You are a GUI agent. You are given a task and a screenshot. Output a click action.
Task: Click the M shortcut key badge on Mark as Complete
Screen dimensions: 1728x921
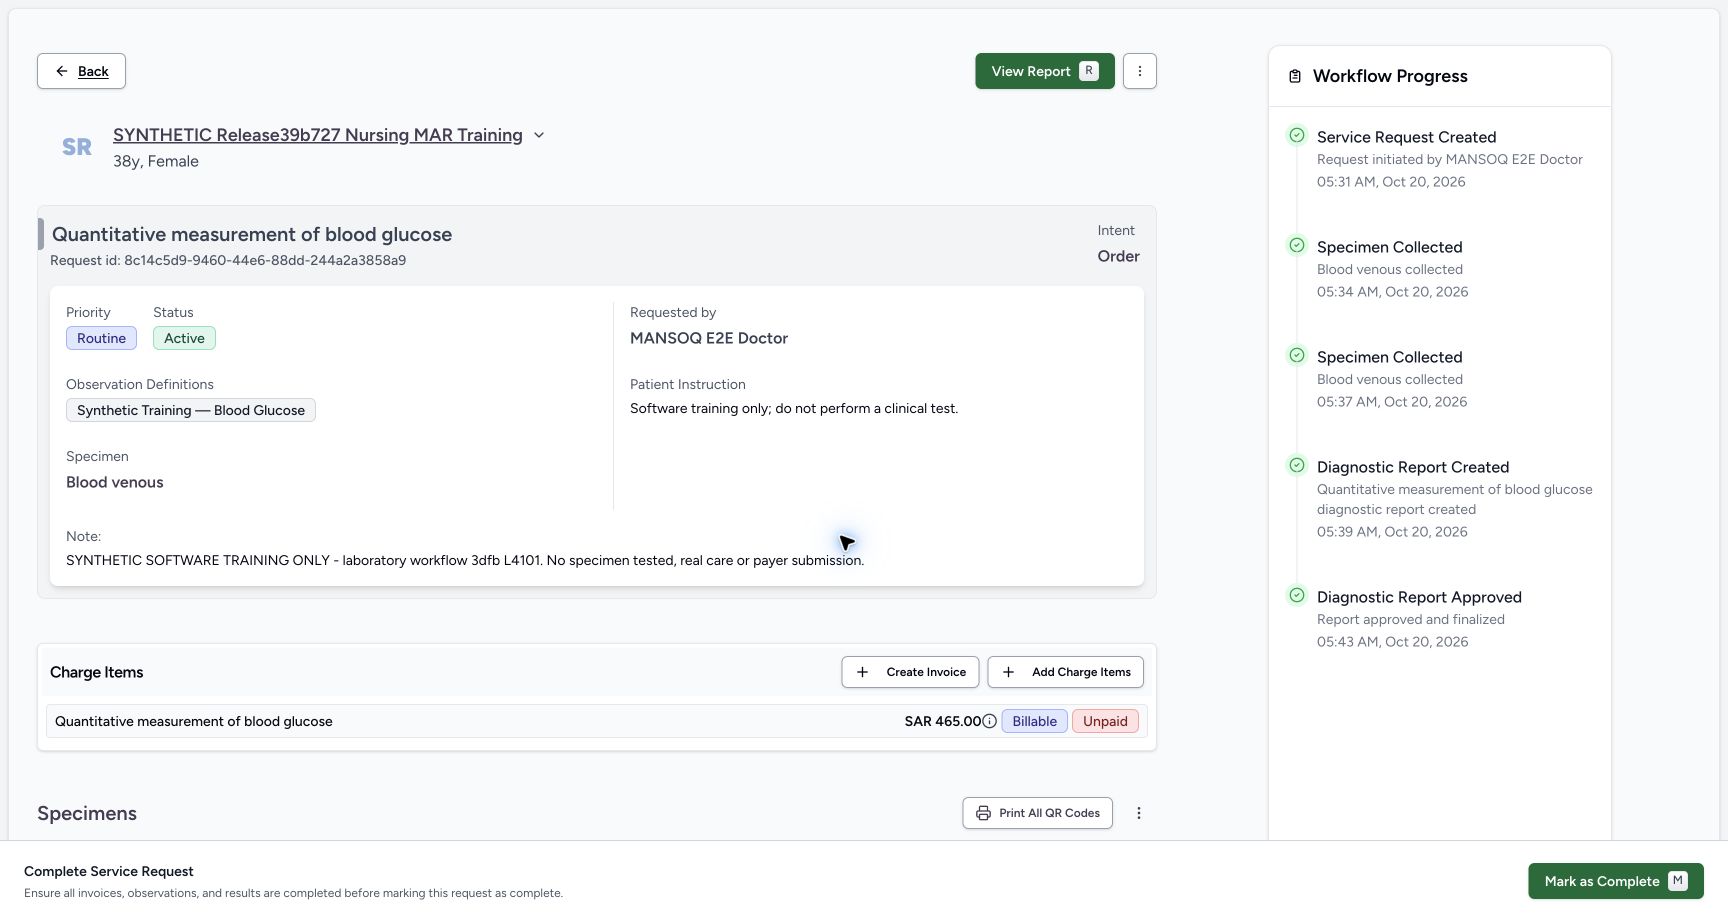pyautogui.click(x=1678, y=881)
